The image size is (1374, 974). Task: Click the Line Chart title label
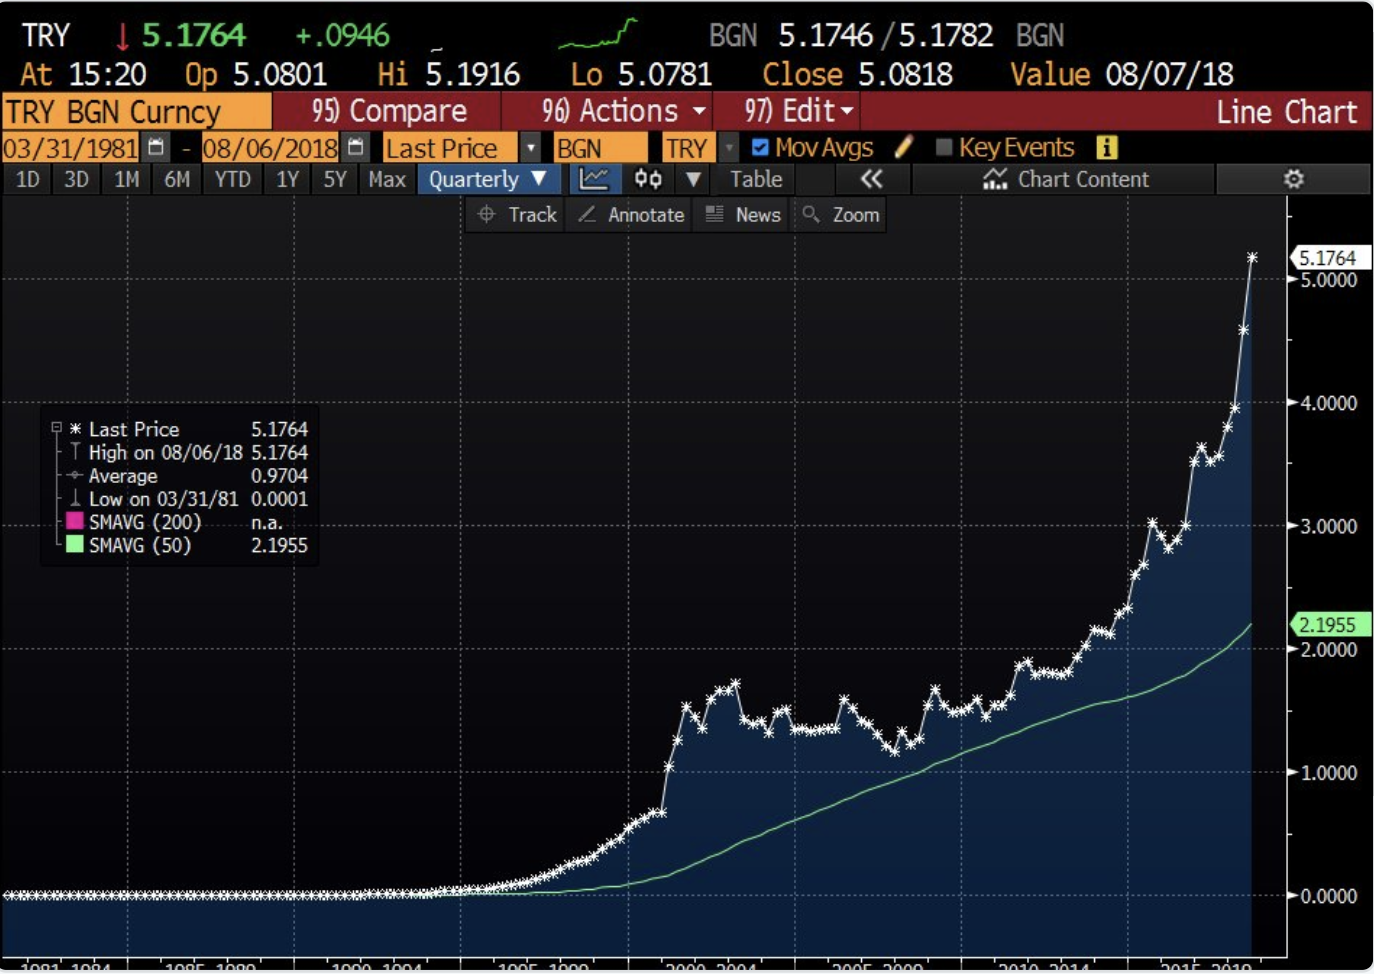tap(1287, 112)
